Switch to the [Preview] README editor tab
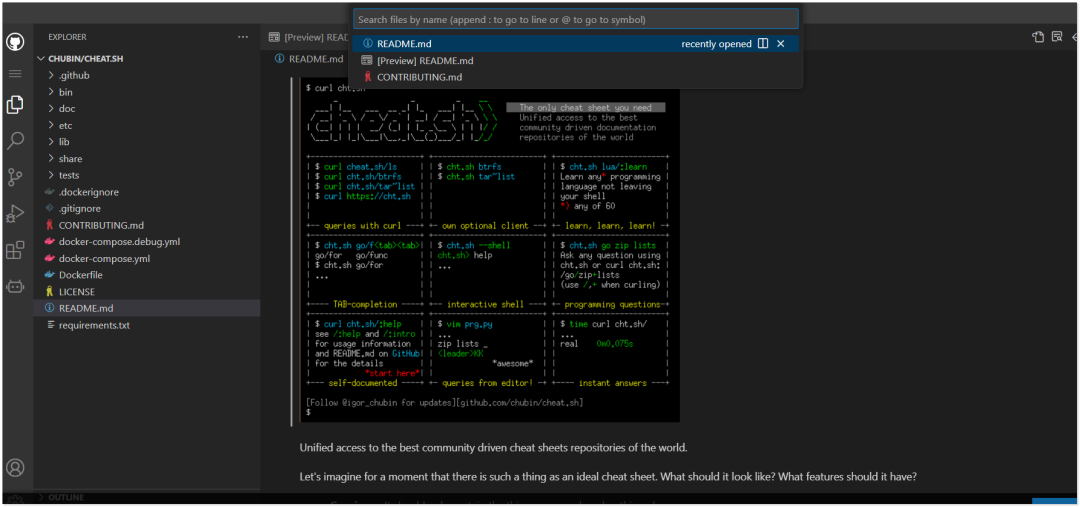The width and height of the screenshot is (1080, 507). tap(309, 37)
